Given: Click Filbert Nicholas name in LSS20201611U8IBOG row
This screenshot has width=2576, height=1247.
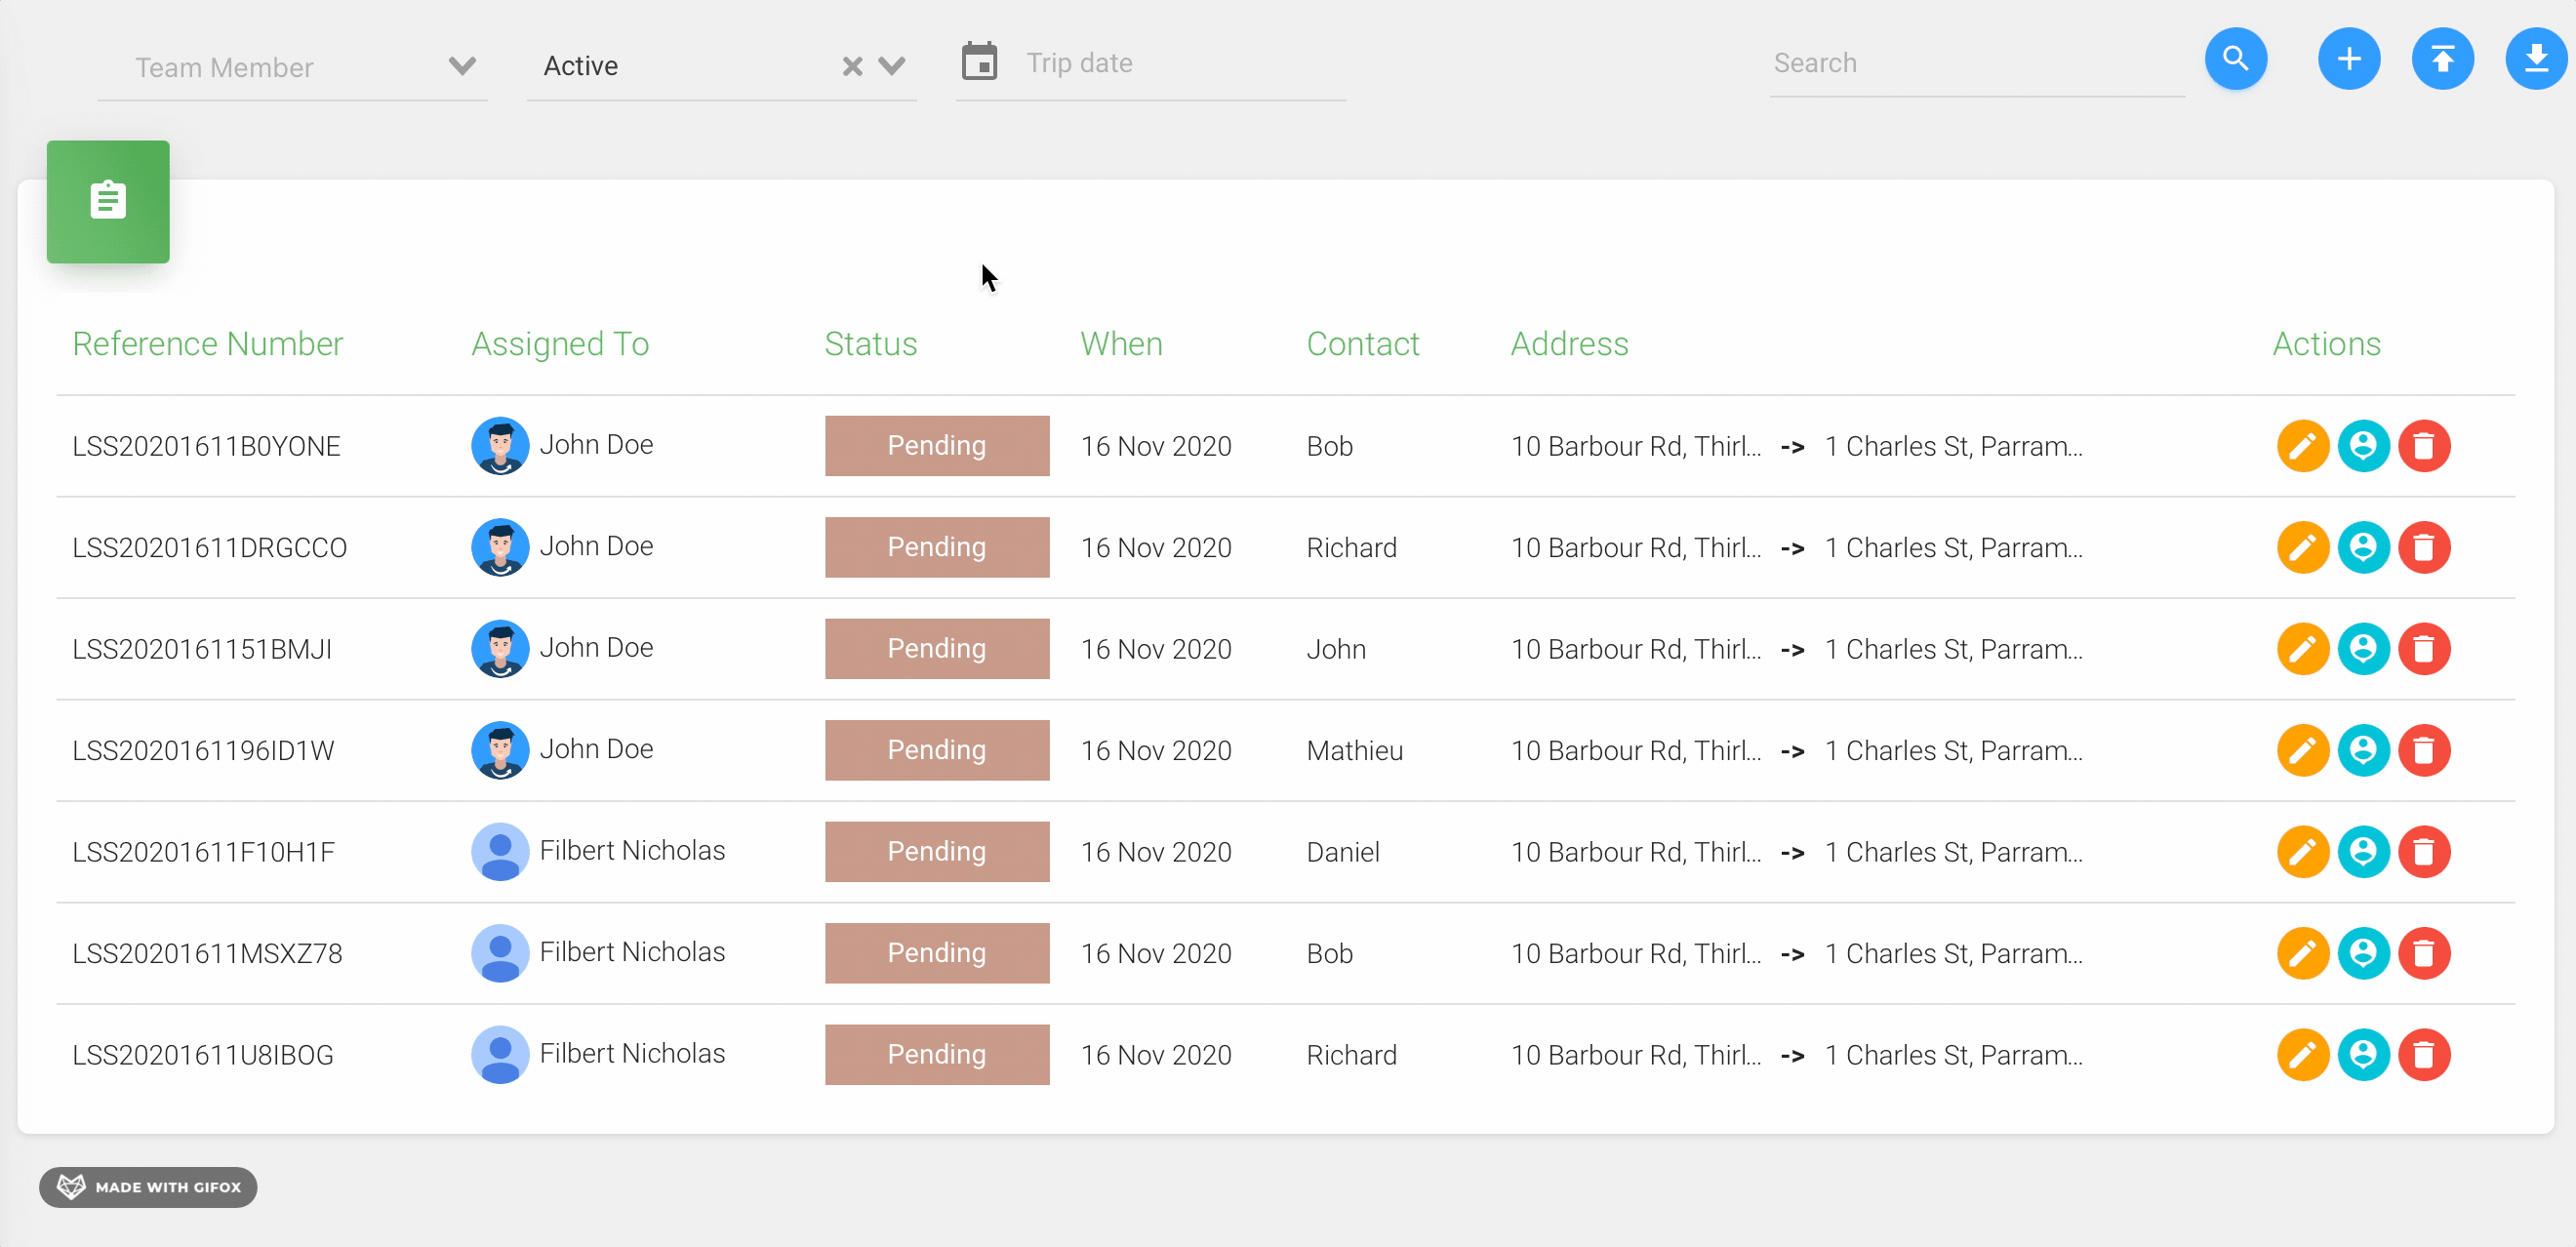Looking at the screenshot, I should (632, 1054).
